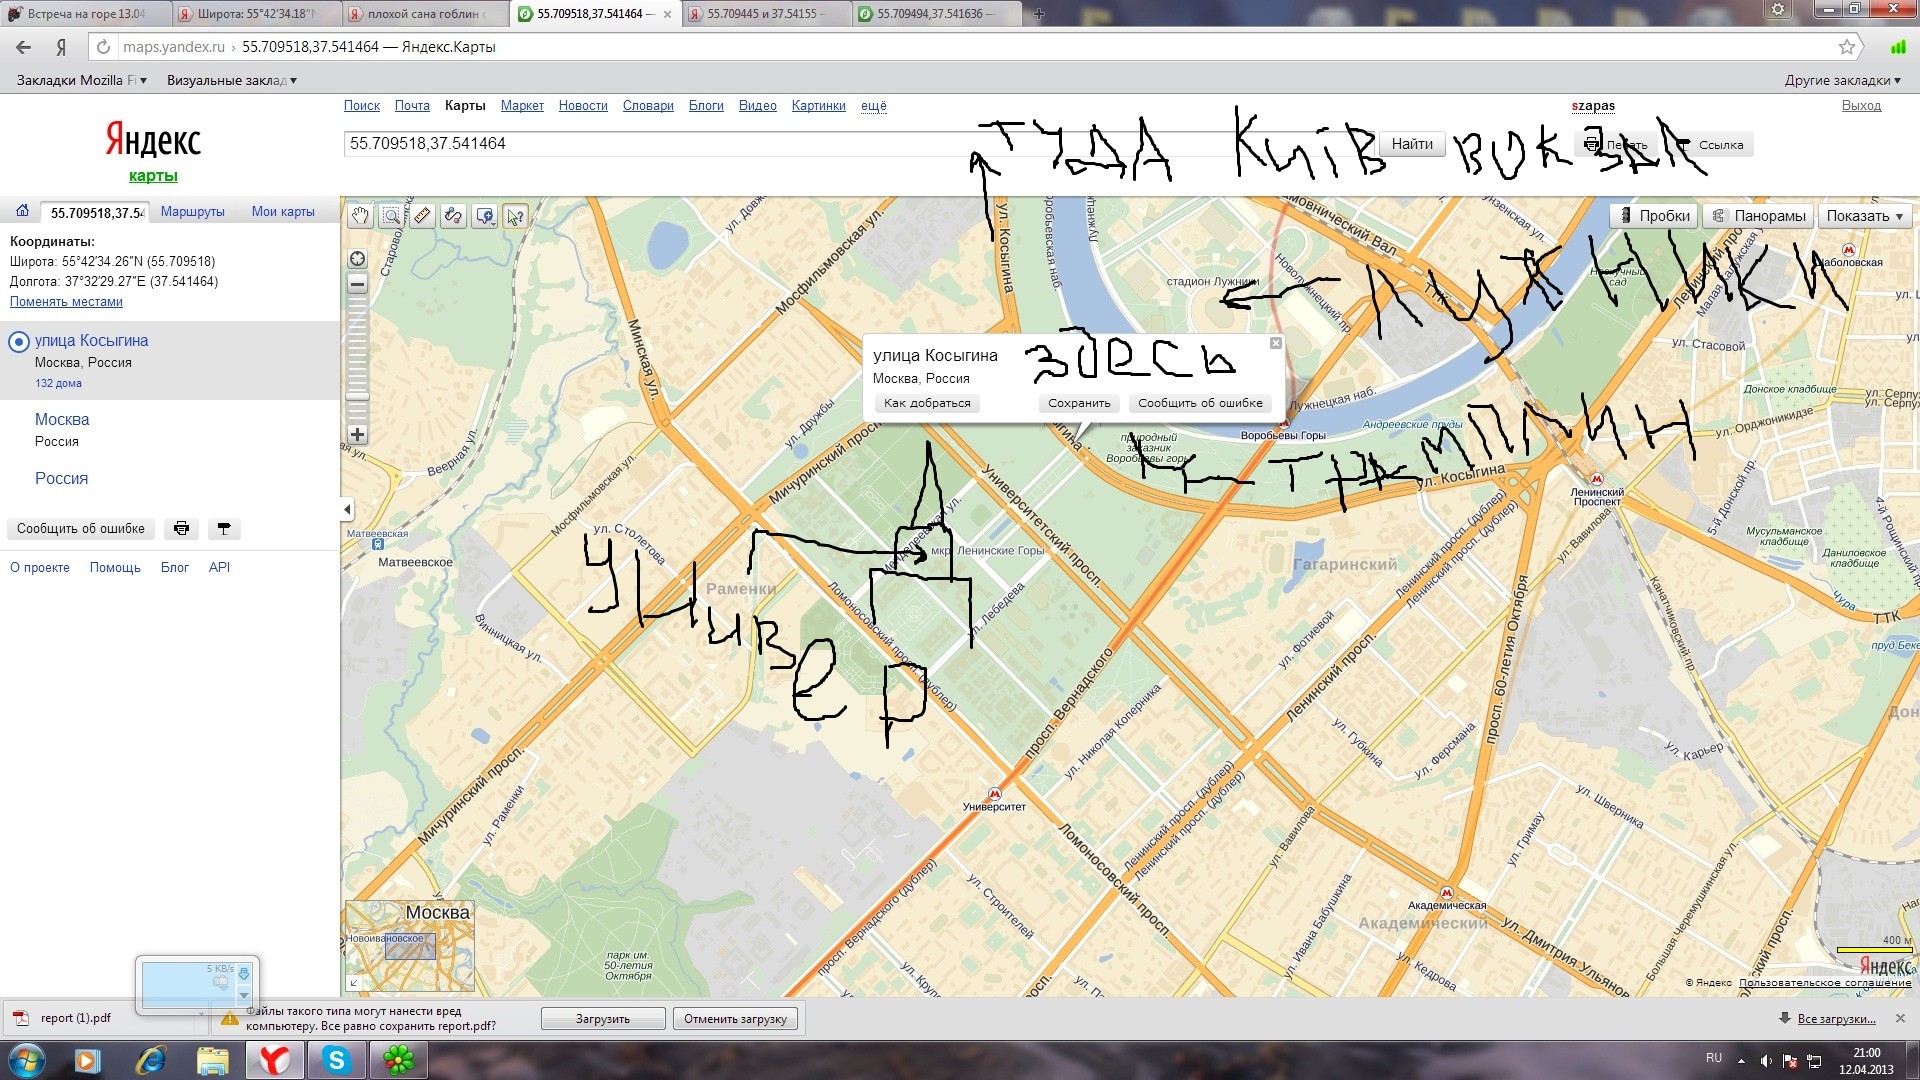Open Визуальные закладки bookmarks folder

pyautogui.click(x=232, y=80)
